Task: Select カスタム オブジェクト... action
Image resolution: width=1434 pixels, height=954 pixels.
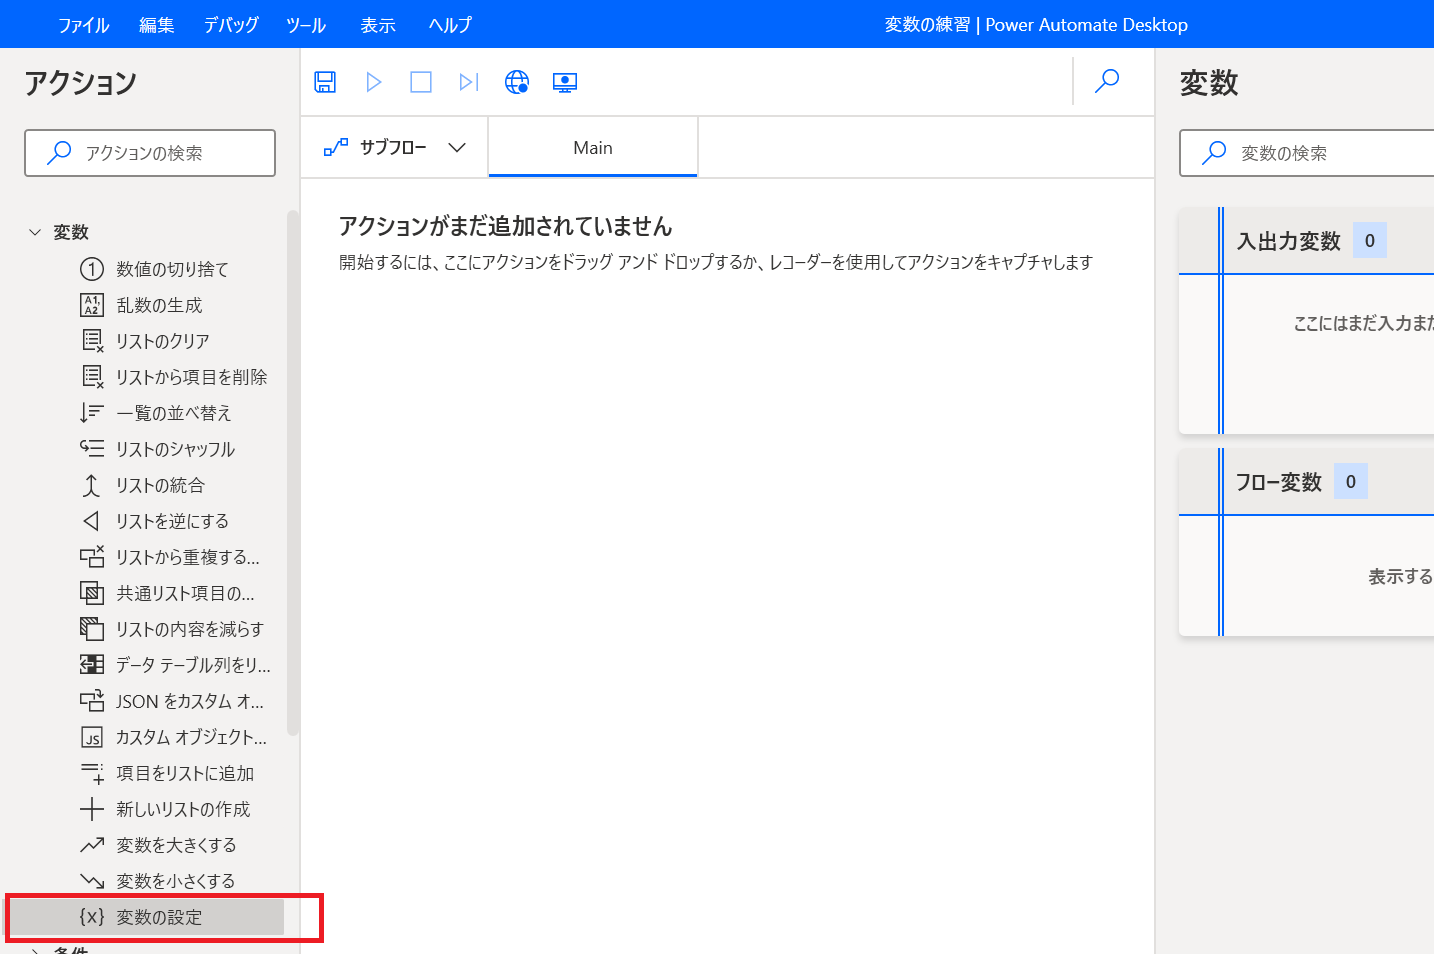Action: pyautogui.click(x=173, y=737)
